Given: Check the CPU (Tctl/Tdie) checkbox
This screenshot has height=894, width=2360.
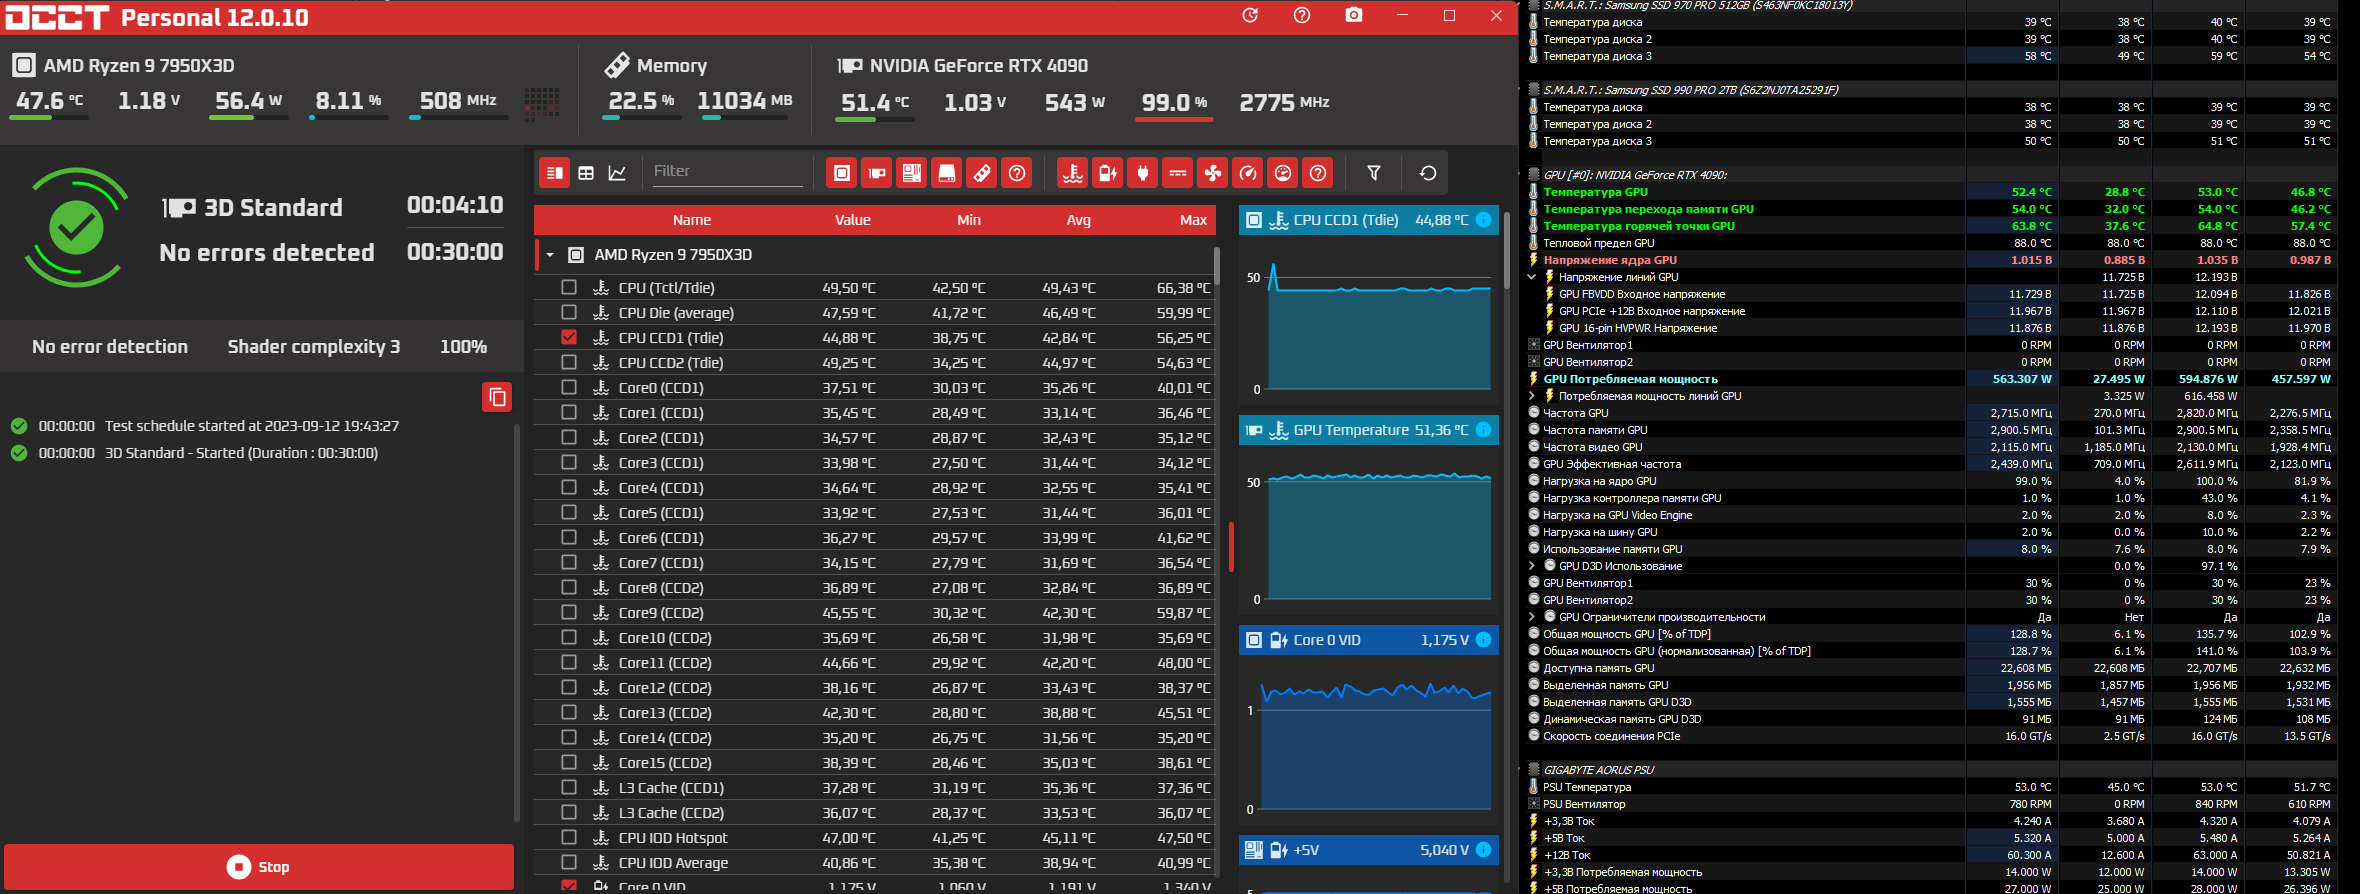Looking at the screenshot, I should click(569, 287).
